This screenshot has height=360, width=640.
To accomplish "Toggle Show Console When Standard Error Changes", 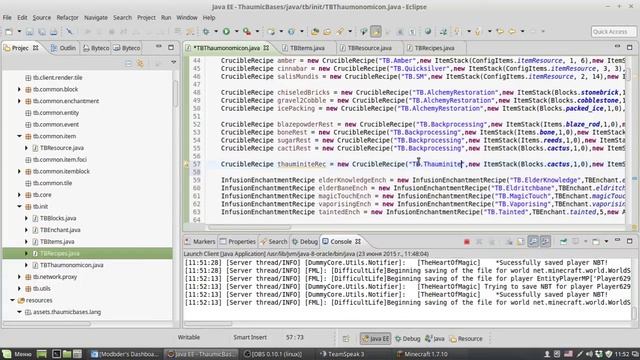I will tap(545, 242).
